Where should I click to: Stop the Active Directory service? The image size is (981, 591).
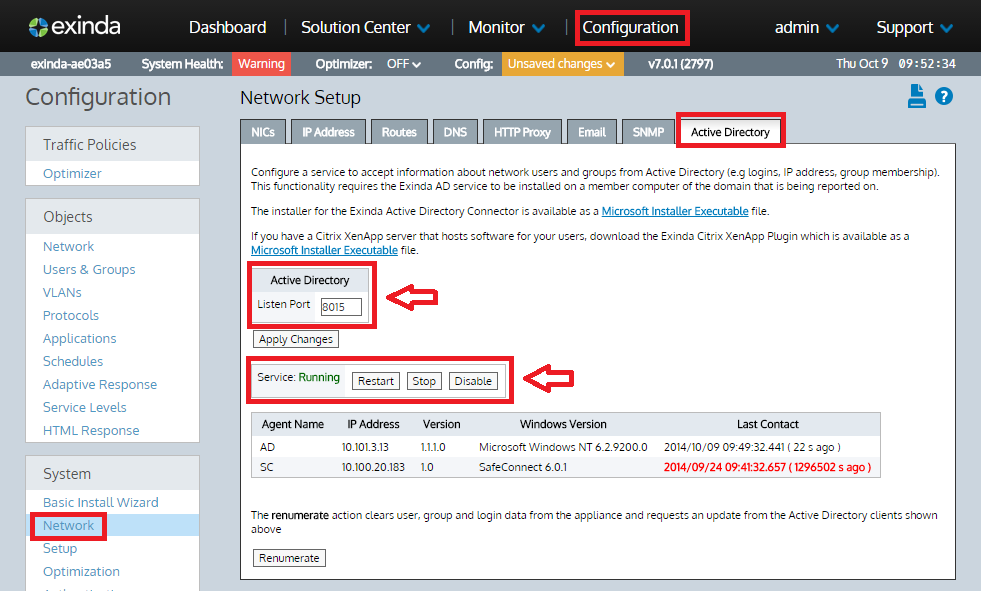click(x=424, y=381)
